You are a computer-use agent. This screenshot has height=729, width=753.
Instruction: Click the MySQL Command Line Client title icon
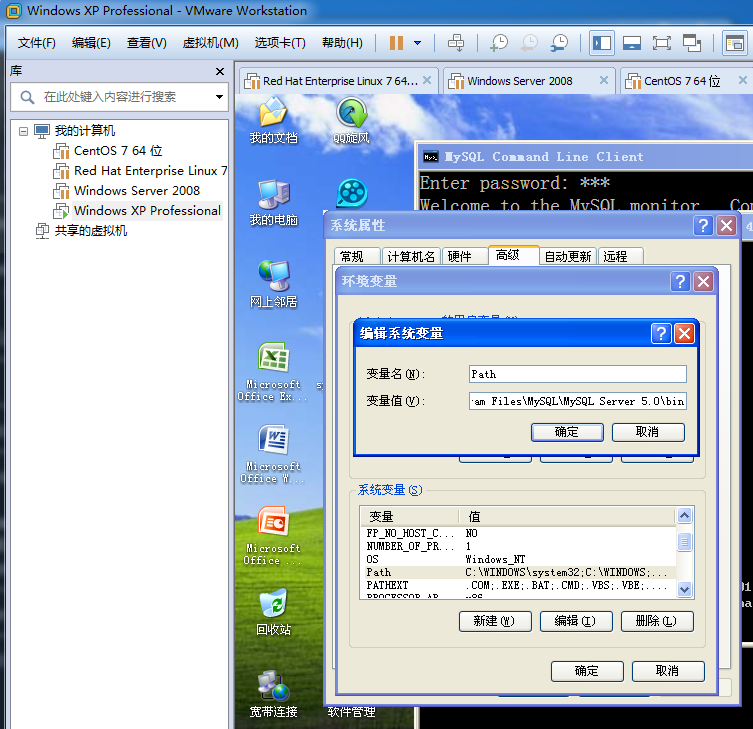(430, 157)
